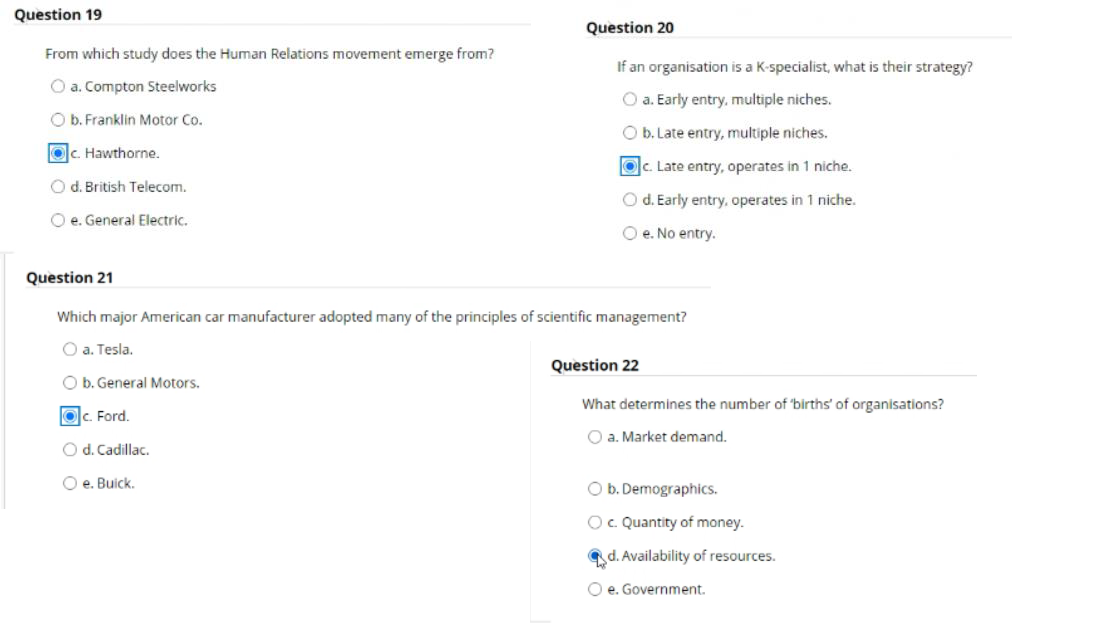Select answer b. Franklin Motor Co.
Viewport: 1110px width, 623px height.
57,119
